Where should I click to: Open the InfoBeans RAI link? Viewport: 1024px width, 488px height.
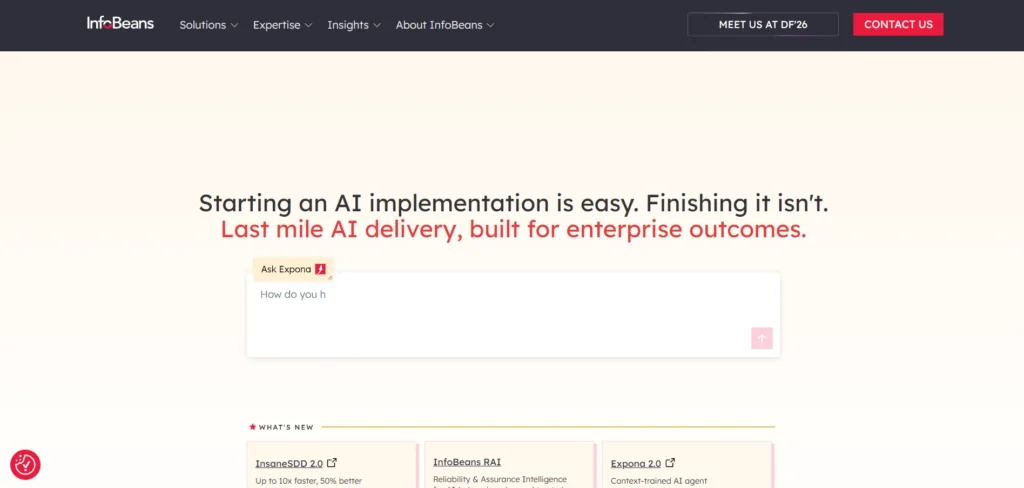[467, 462]
